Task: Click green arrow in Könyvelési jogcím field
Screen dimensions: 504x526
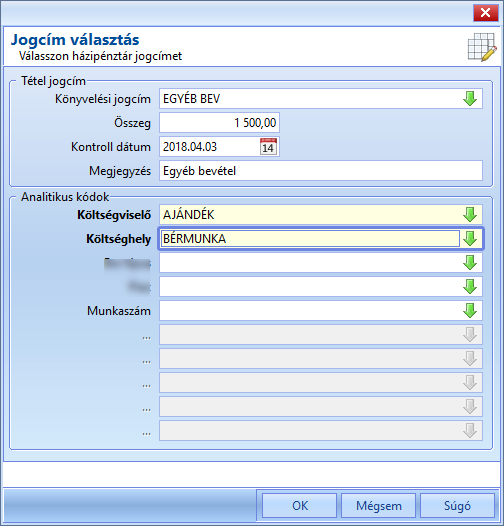Action: 470,99
